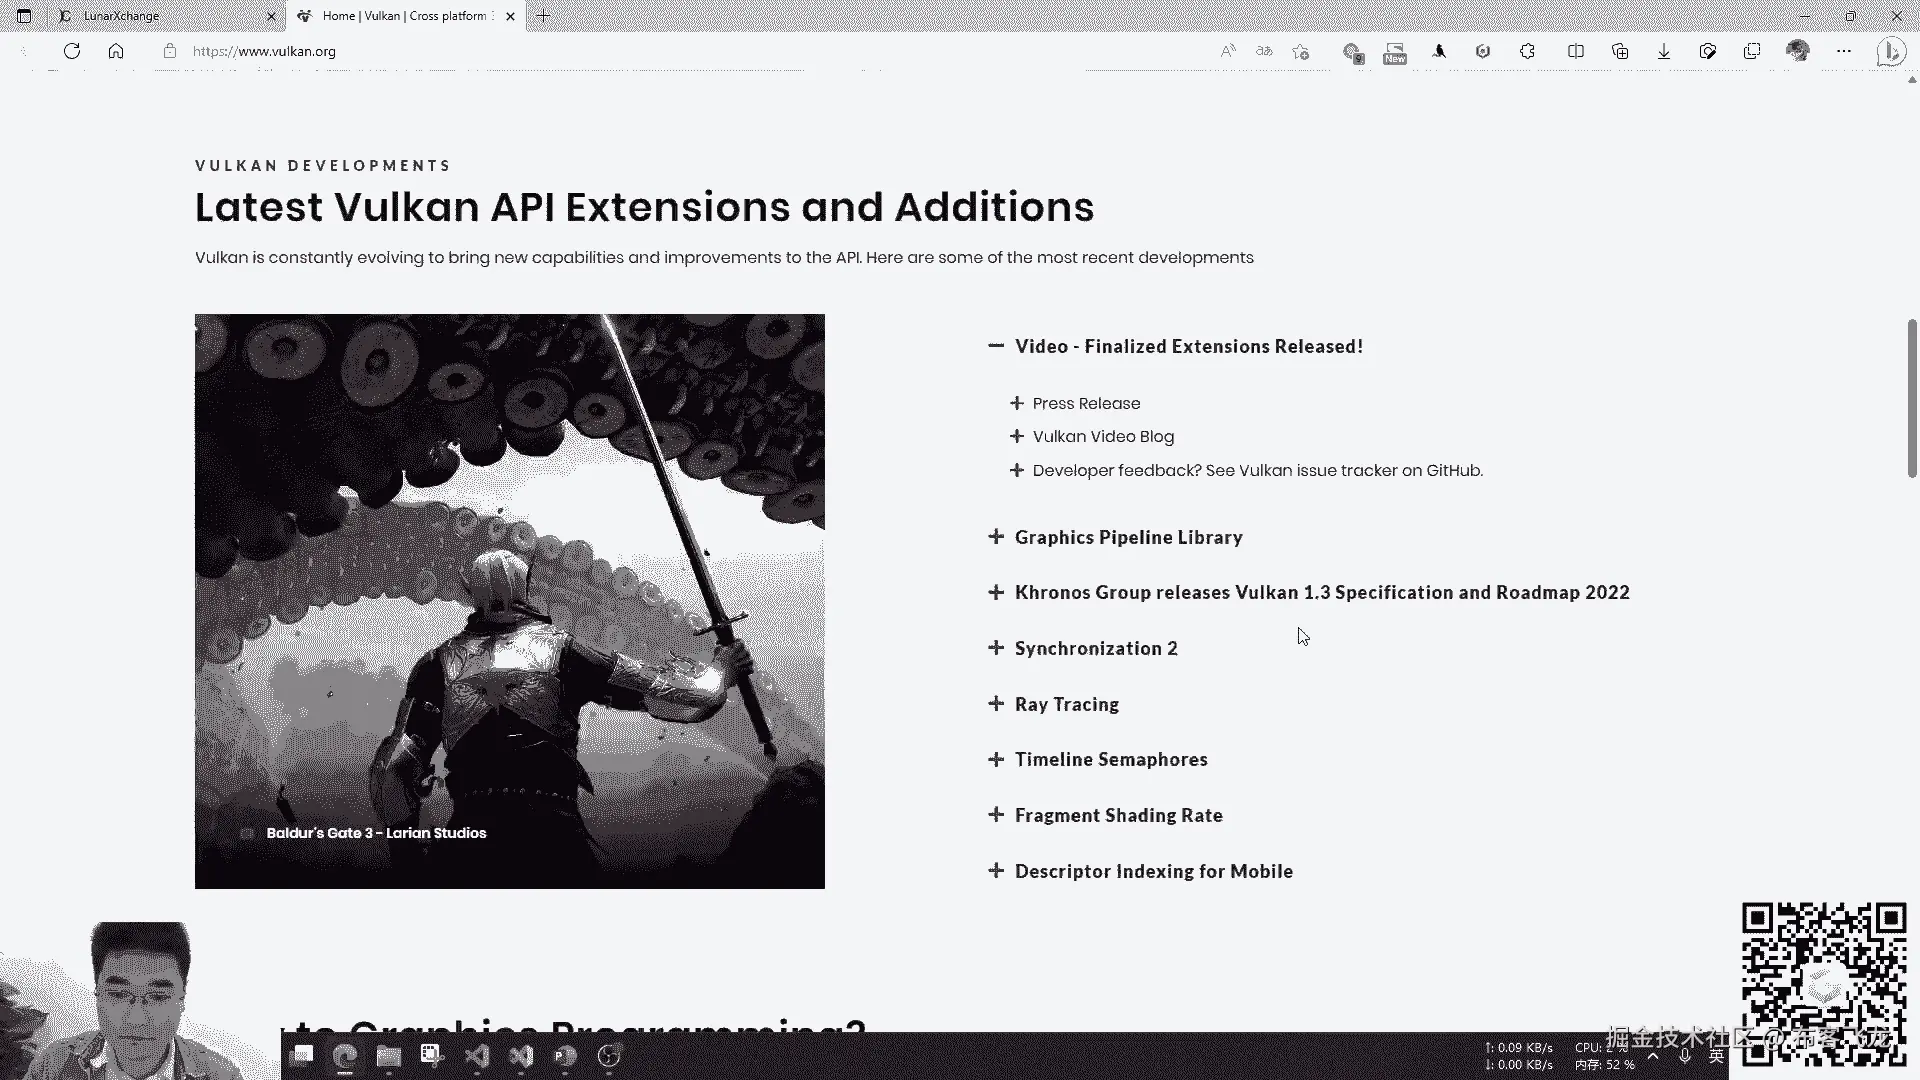Open browser settings three-dot menu
This screenshot has width=1920, height=1080.
(x=1844, y=51)
